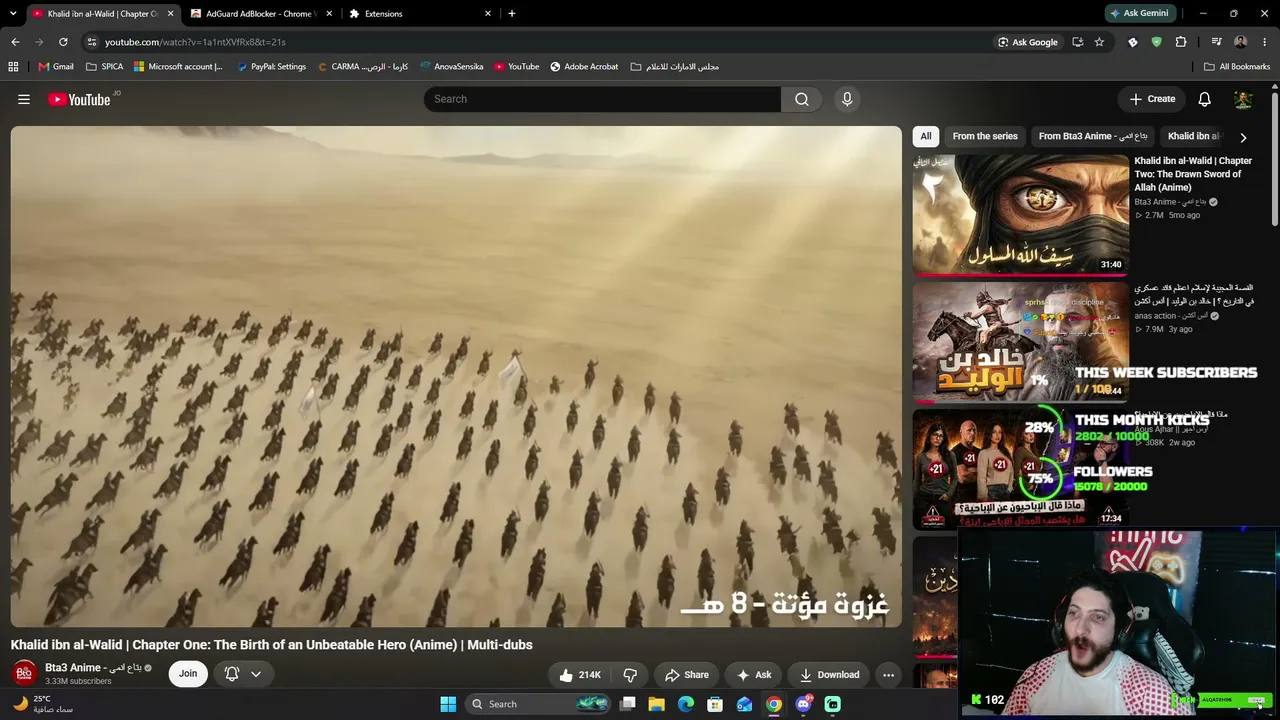Select the 'All' filter chip
The height and width of the screenshot is (720, 1280).
coord(926,136)
